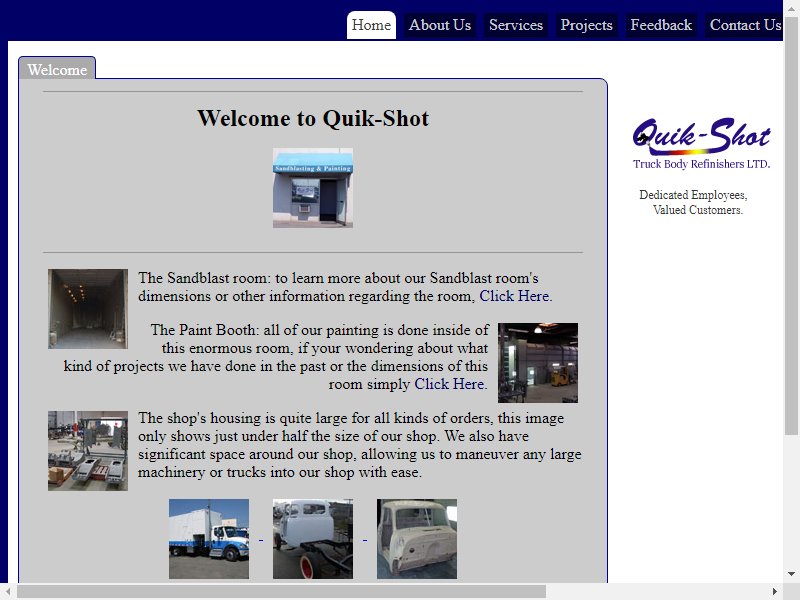The height and width of the screenshot is (600, 800).
Task: Go to the About Us page
Action: click(x=440, y=25)
